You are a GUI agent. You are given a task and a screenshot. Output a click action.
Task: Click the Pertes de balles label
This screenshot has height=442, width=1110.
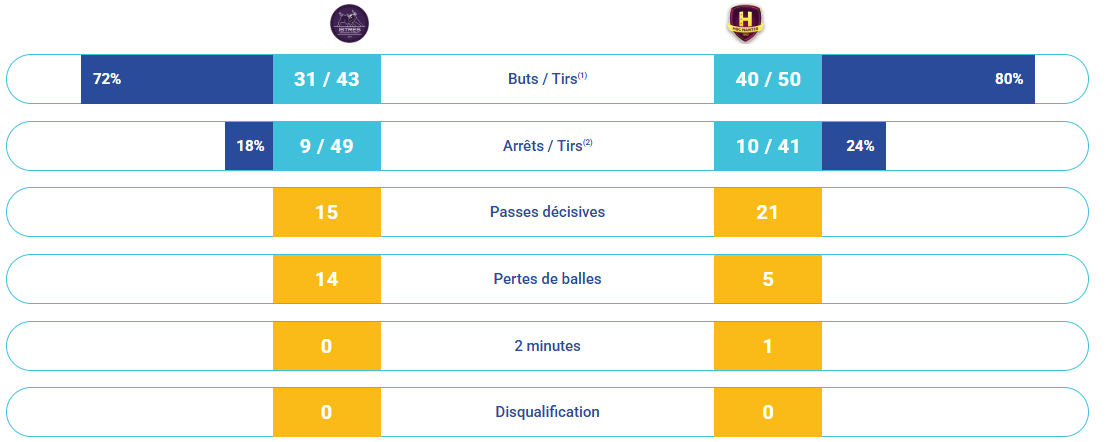click(x=547, y=279)
